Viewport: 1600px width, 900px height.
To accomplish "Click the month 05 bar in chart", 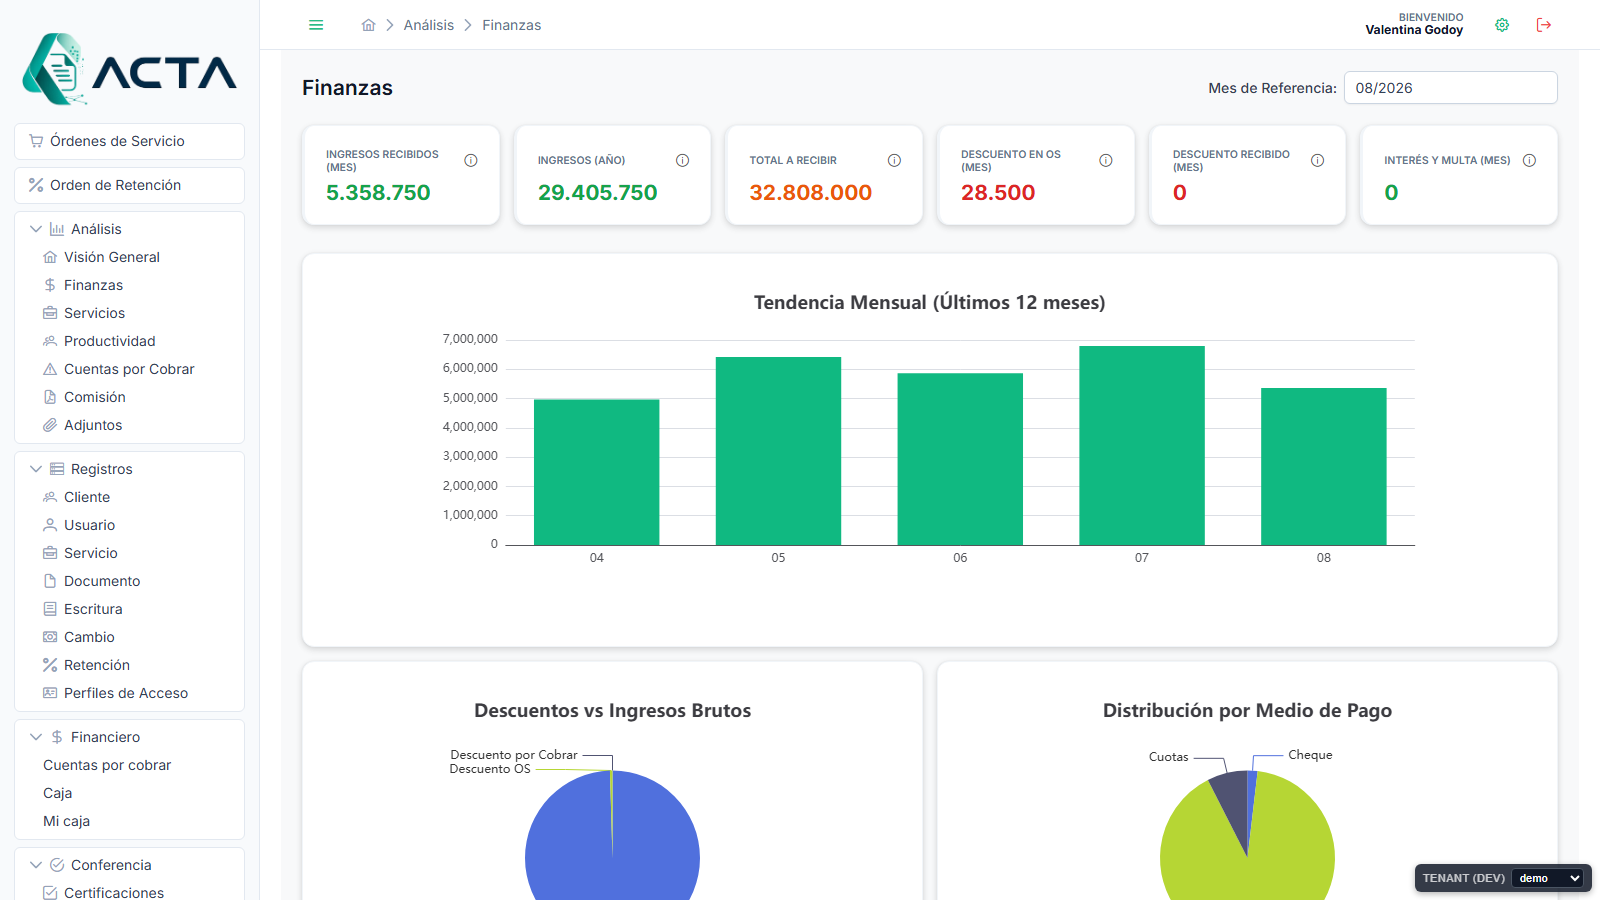I will (778, 451).
